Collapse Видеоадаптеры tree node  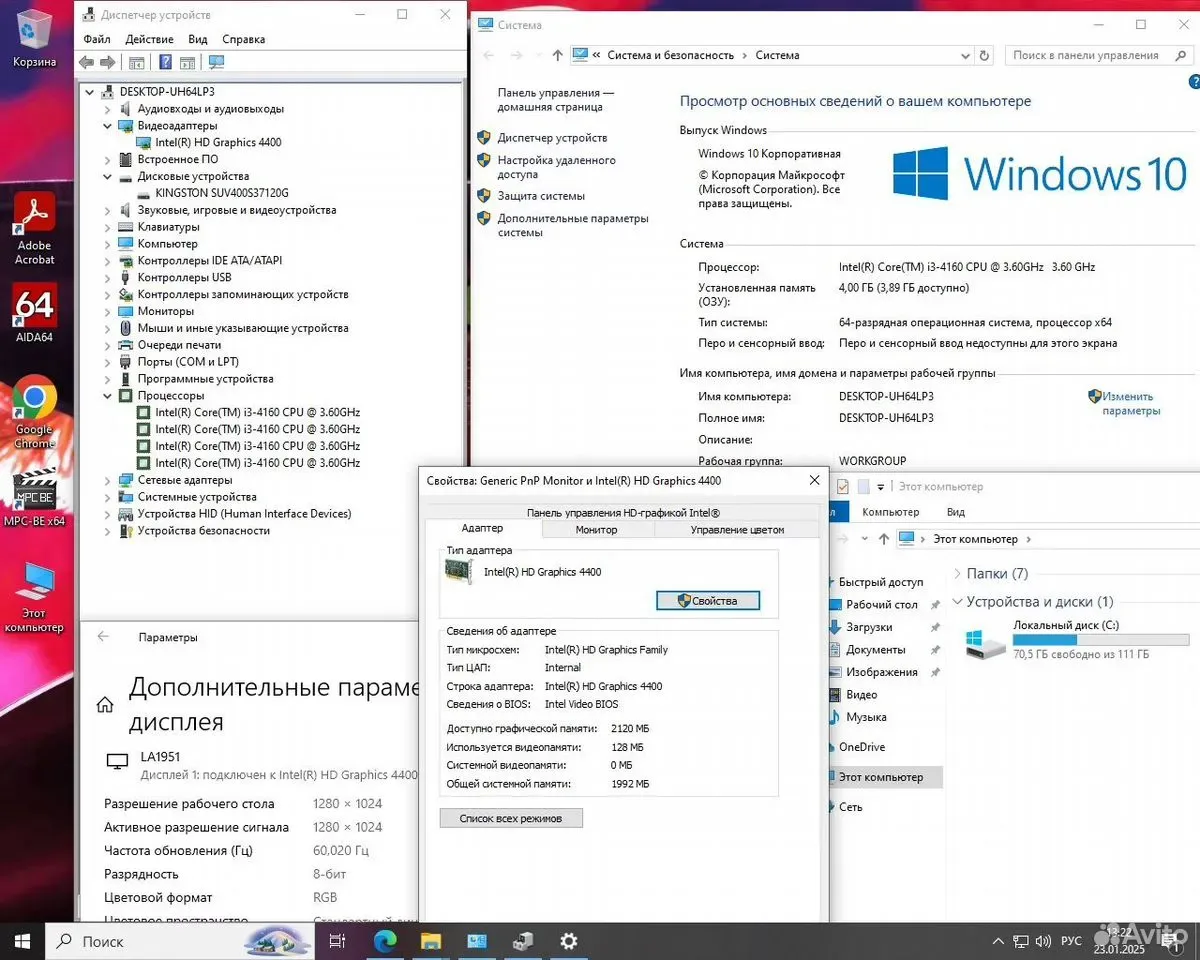(x=108, y=126)
